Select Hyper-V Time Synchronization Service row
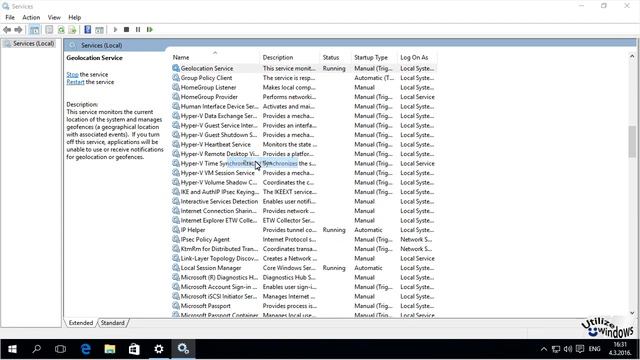 [x=304, y=164]
